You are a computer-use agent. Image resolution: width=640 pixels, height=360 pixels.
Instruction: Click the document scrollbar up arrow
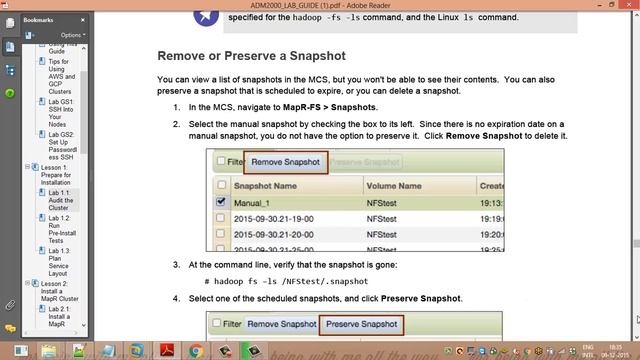pos(636,15)
